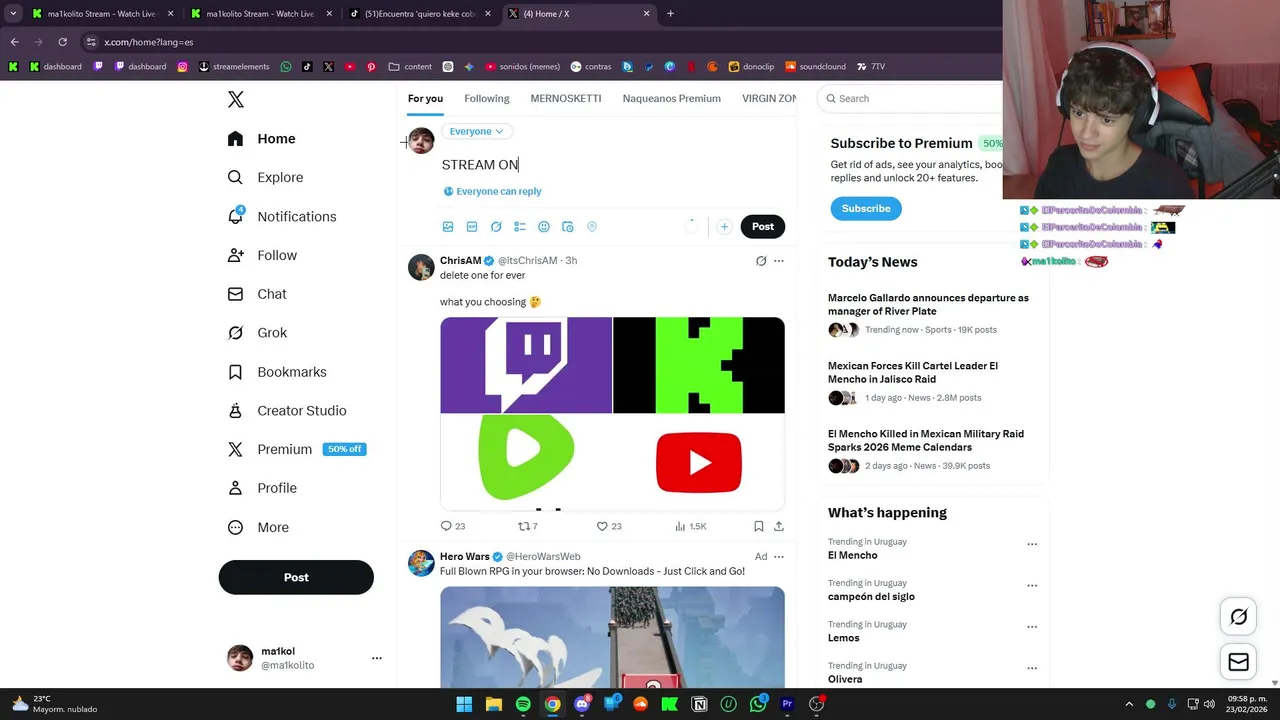Open the Twitch logo image thumbnail
The width and height of the screenshot is (1280, 720).
point(526,365)
